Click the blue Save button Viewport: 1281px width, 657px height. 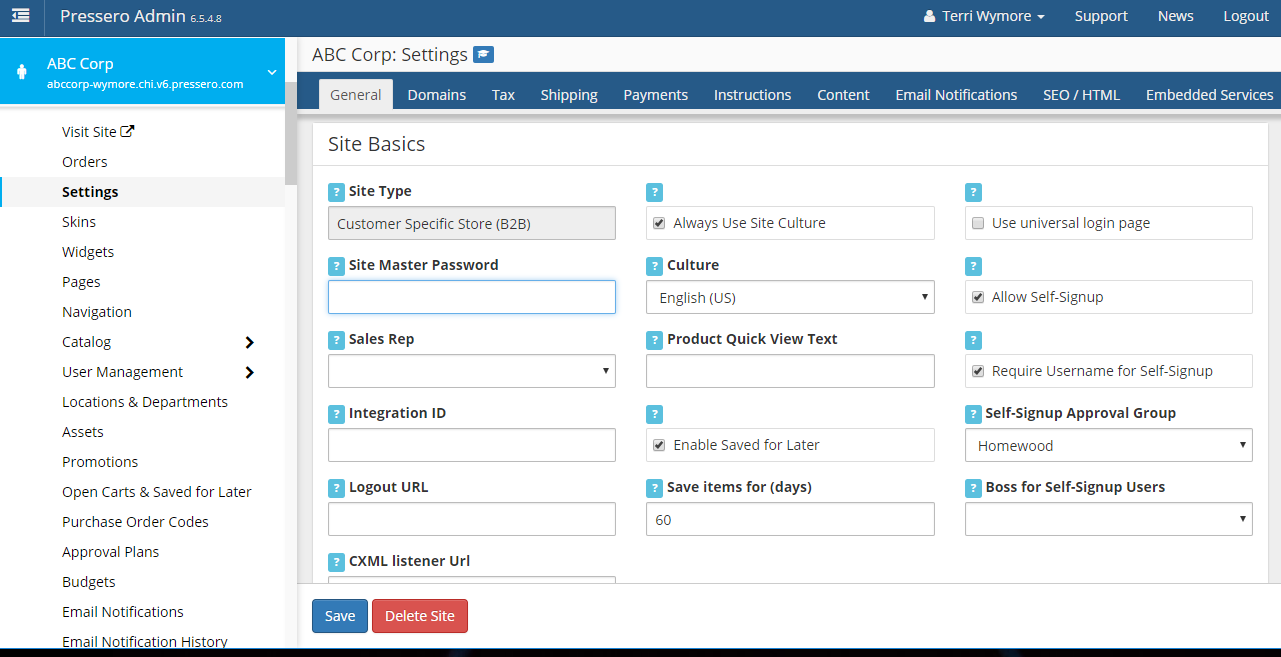(x=340, y=616)
